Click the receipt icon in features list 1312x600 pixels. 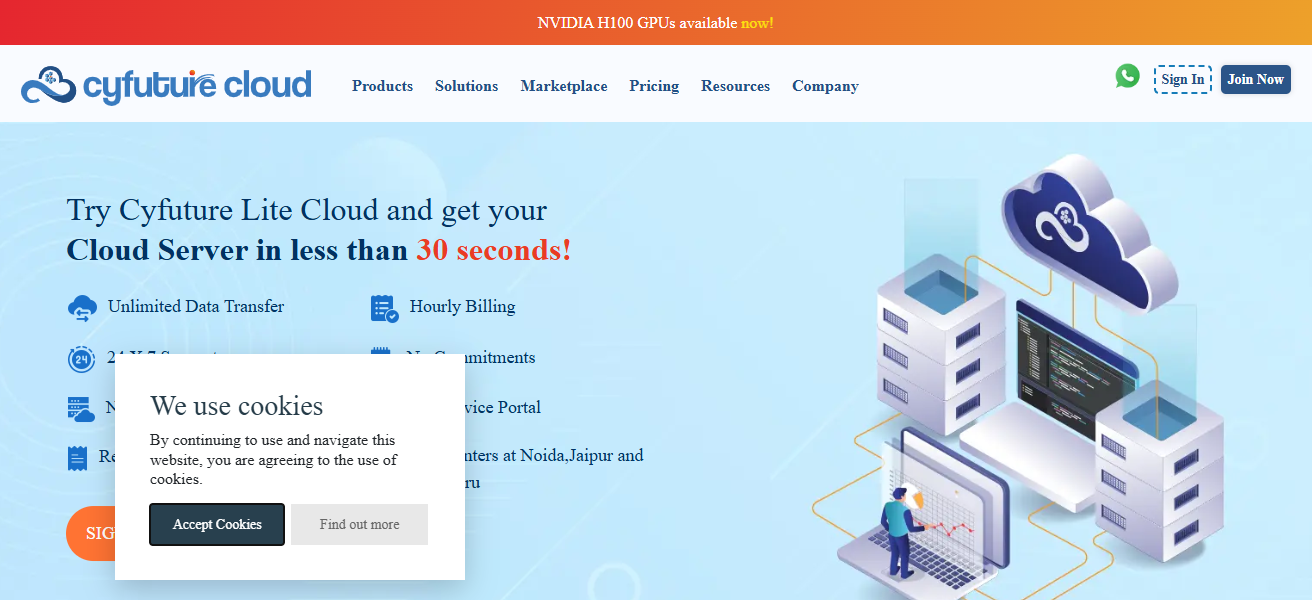pos(77,458)
